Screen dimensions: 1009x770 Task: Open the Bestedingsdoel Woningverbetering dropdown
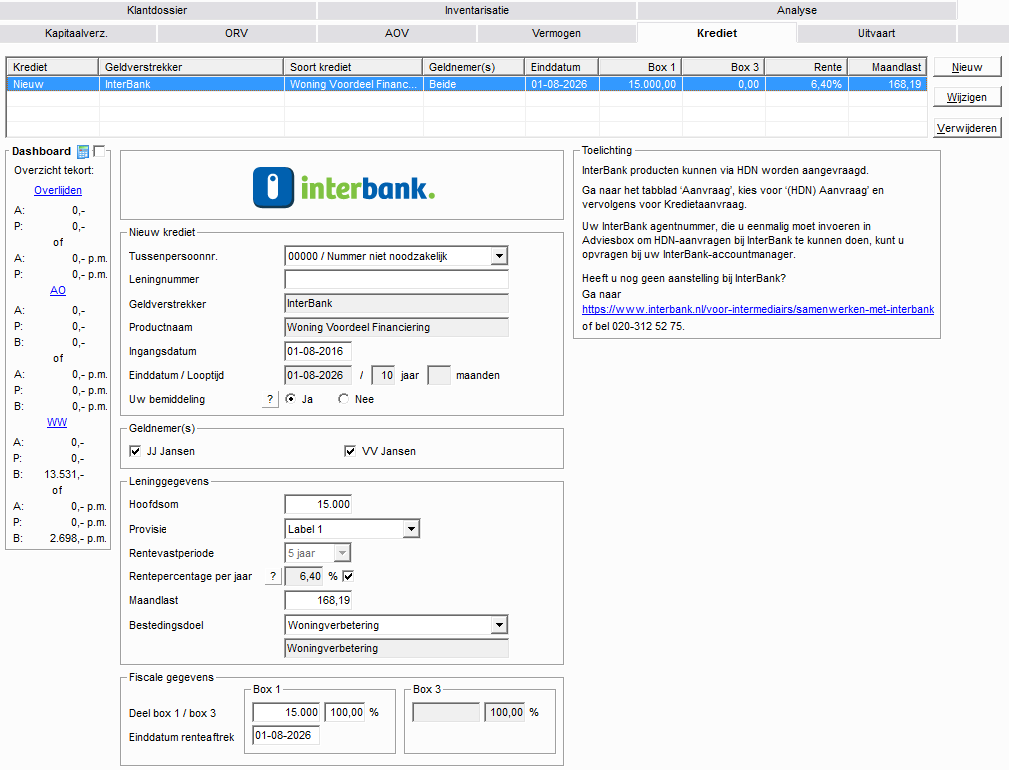click(x=499, y=625)
